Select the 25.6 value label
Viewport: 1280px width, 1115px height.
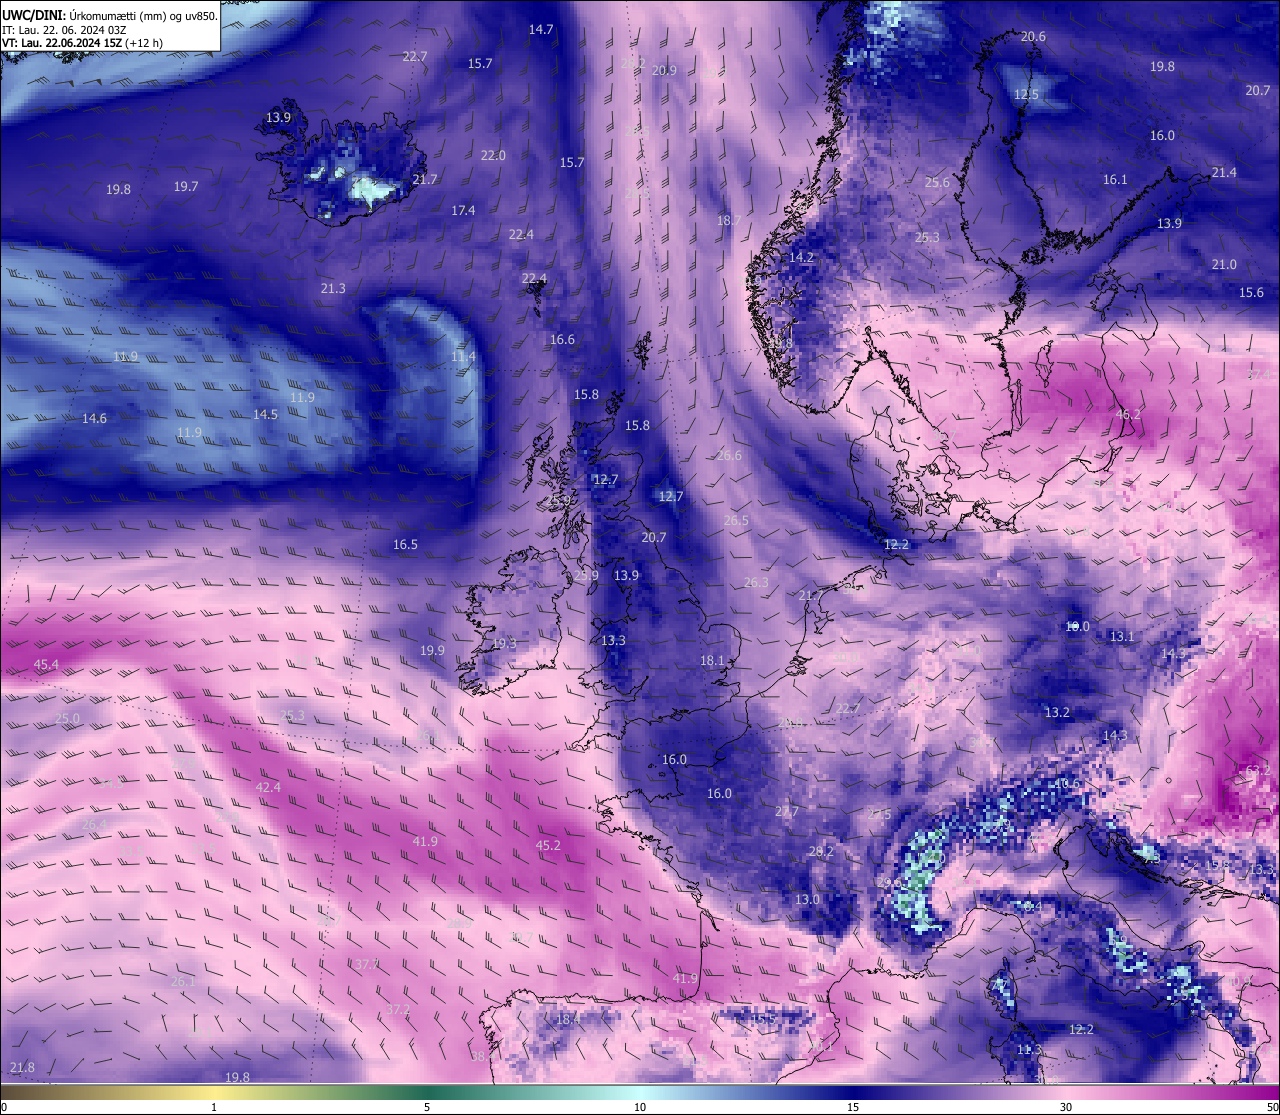click(x=937, y=183)
